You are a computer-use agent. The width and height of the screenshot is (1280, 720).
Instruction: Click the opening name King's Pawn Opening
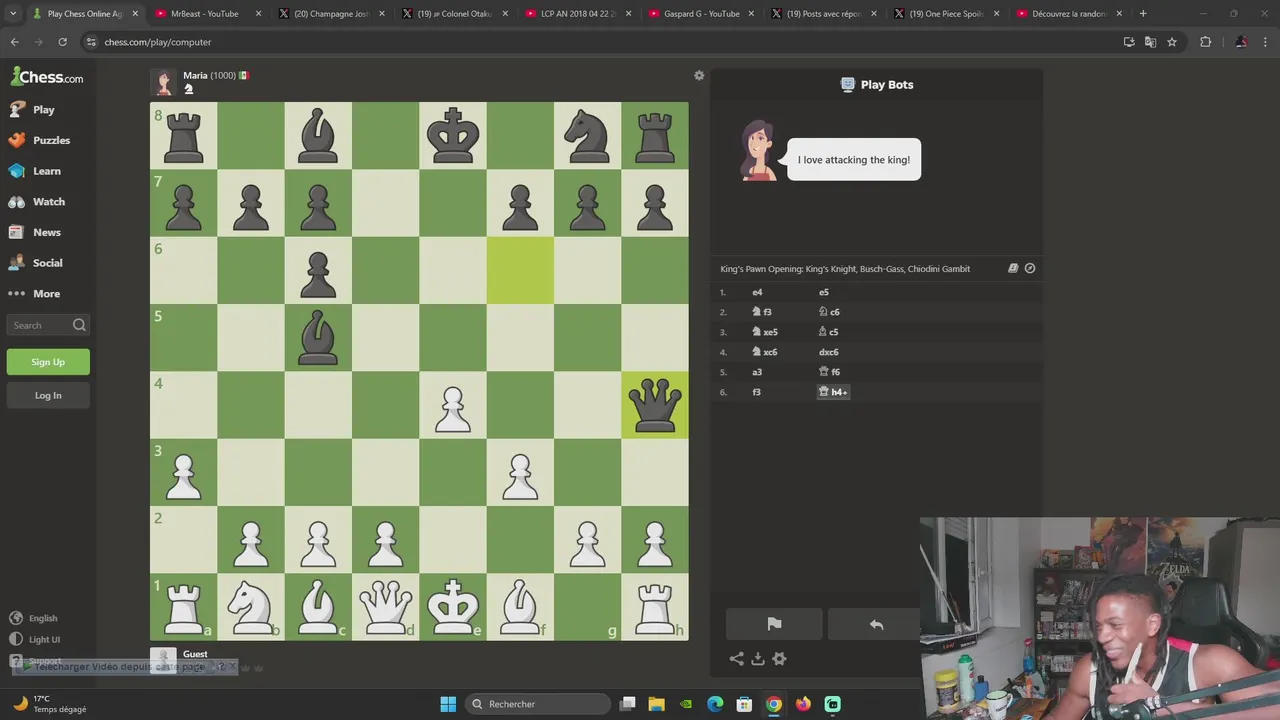(x=845, y=268)
